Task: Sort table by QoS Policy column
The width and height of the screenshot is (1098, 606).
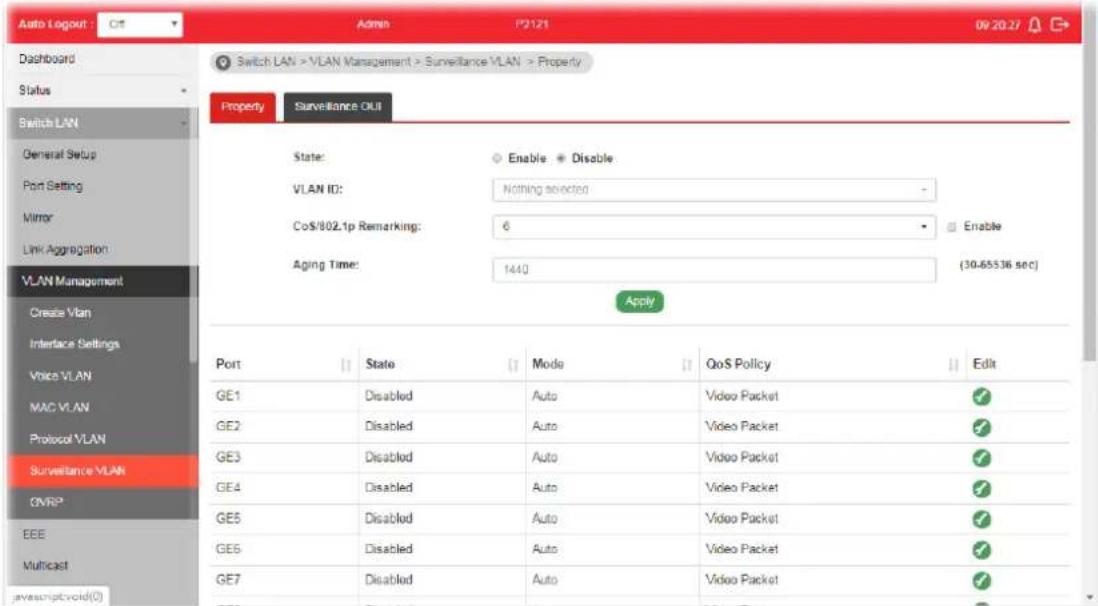Action: [953, 365]
